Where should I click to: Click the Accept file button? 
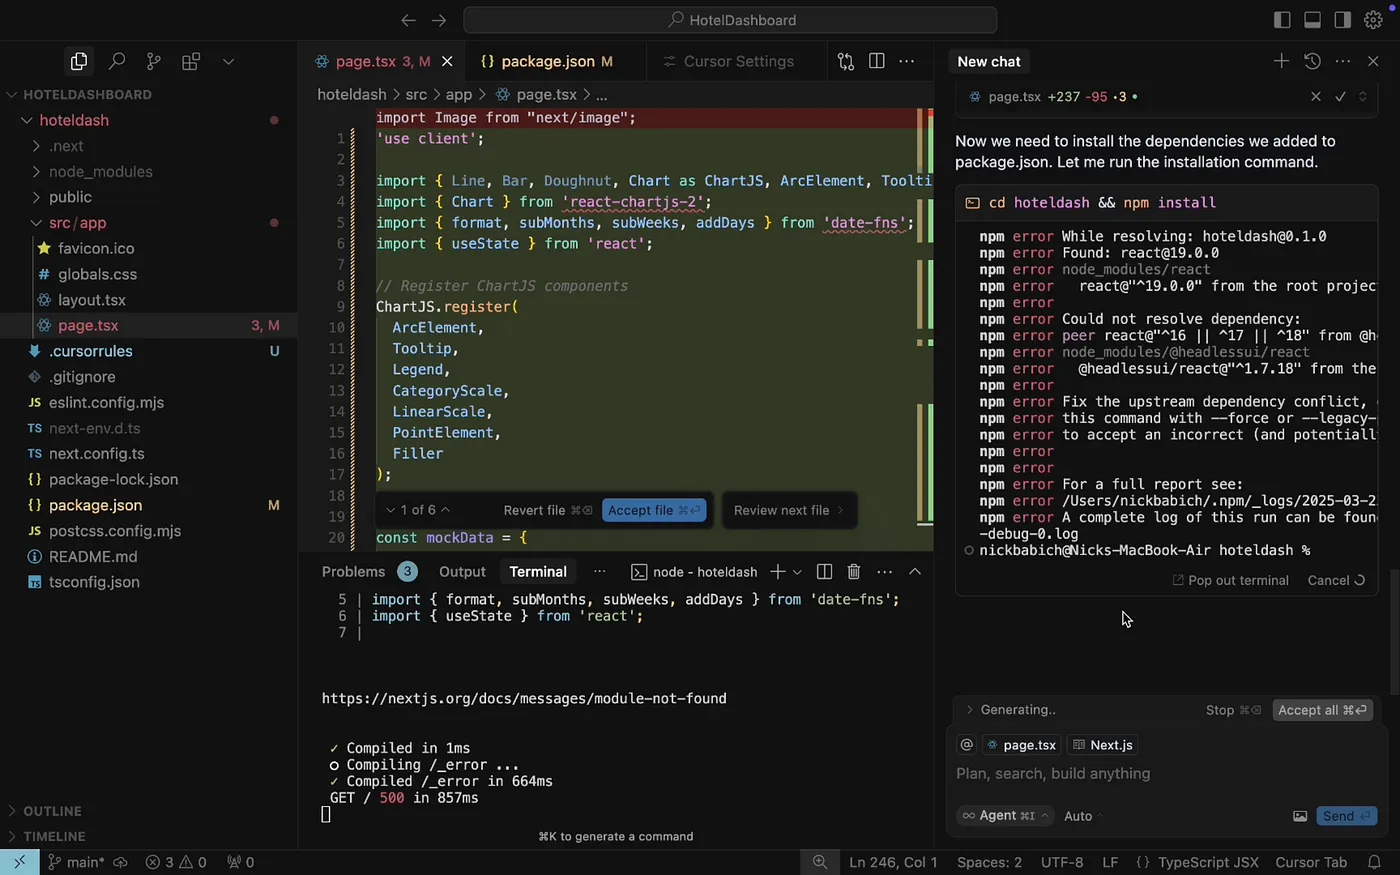pyautogui.click(x=654, y=510)
